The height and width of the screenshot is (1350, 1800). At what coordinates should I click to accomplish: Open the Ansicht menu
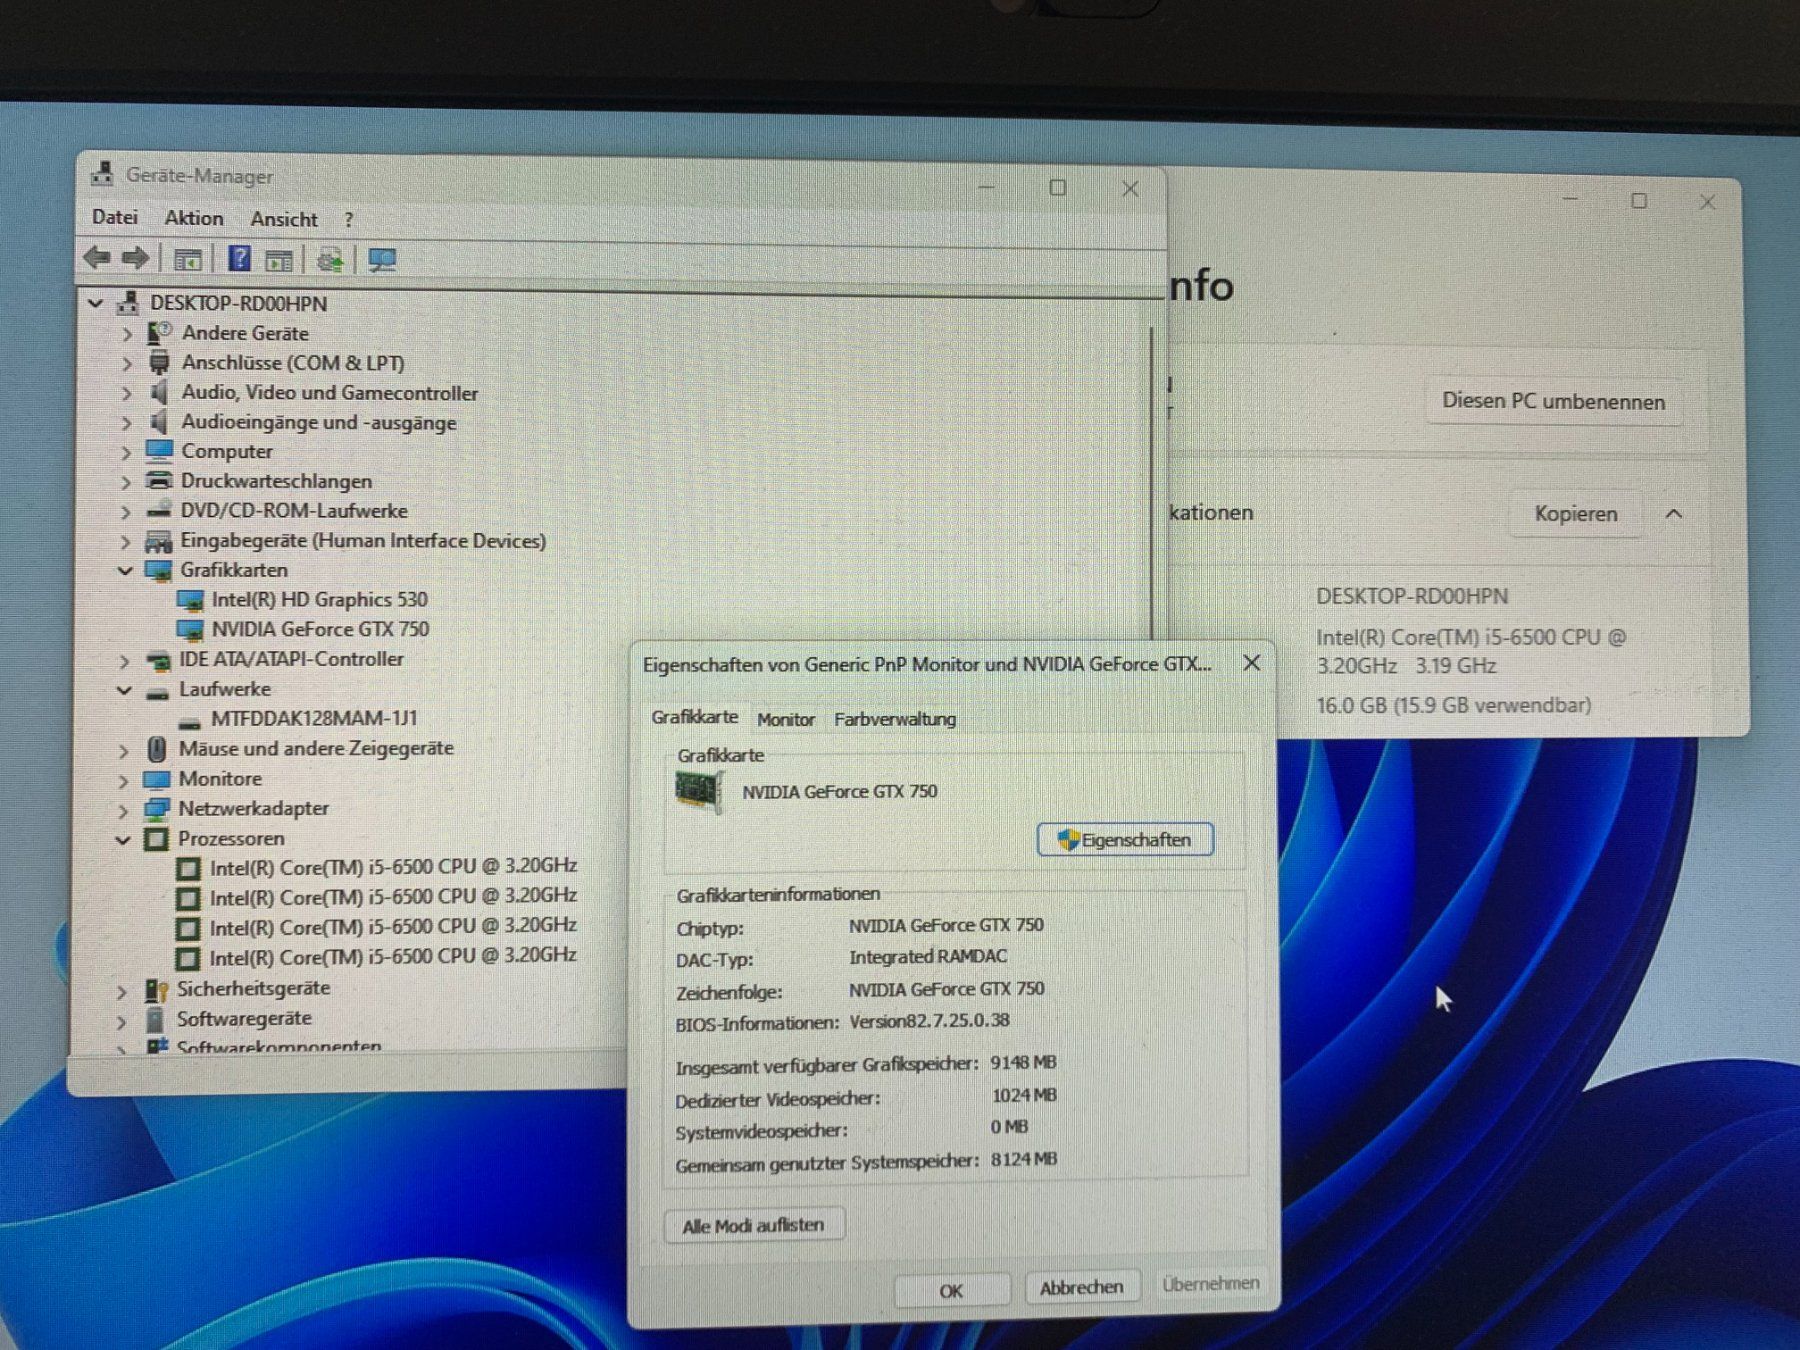(x=284, y=219)
